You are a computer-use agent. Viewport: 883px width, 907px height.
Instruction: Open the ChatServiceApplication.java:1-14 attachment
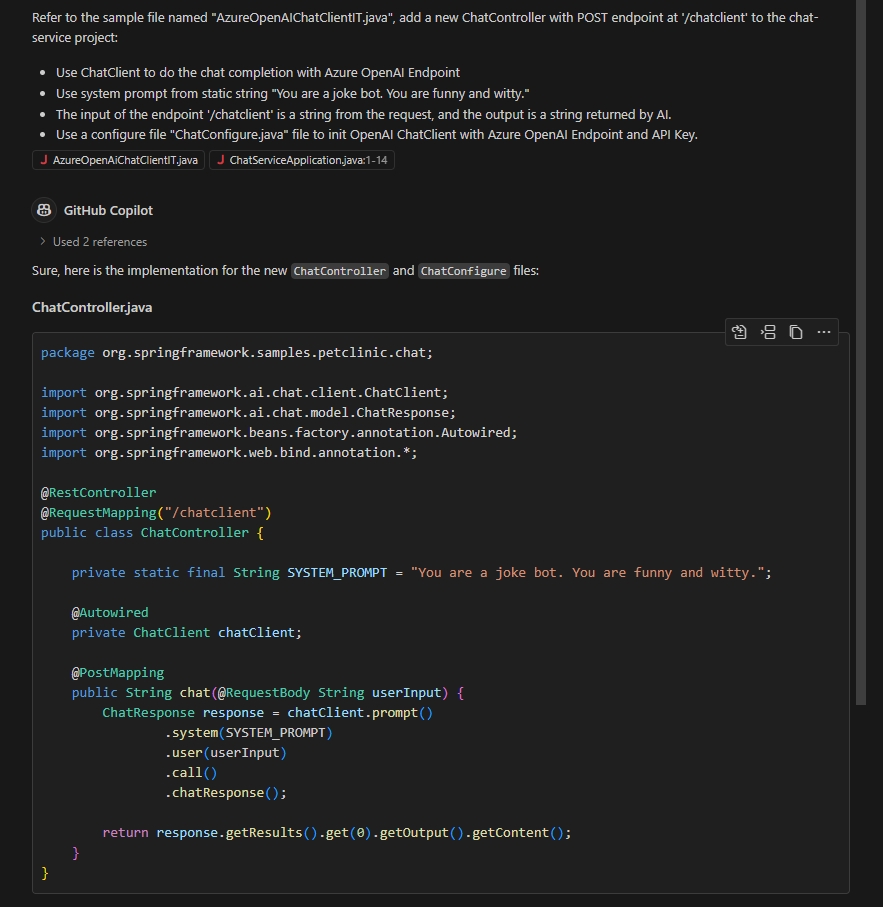[x=302, y=160]
